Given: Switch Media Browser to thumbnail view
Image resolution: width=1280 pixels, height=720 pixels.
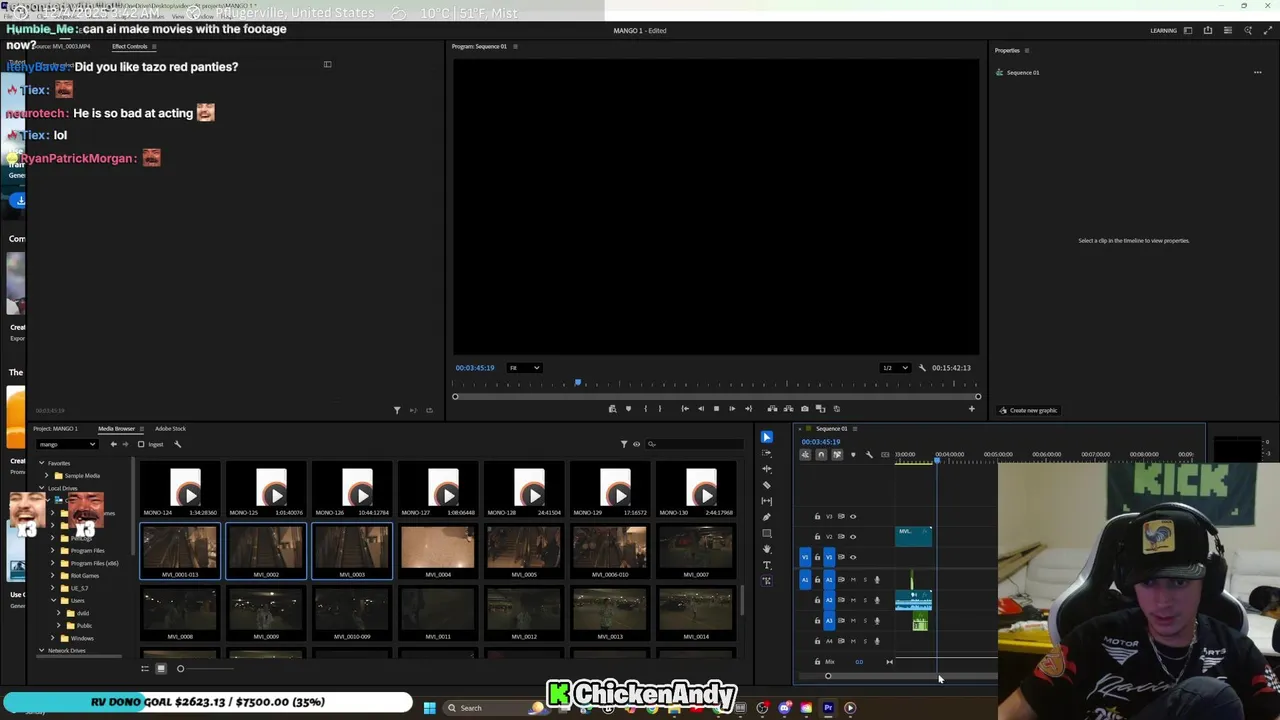Looking at the screenshot, I should coord(161,668).
